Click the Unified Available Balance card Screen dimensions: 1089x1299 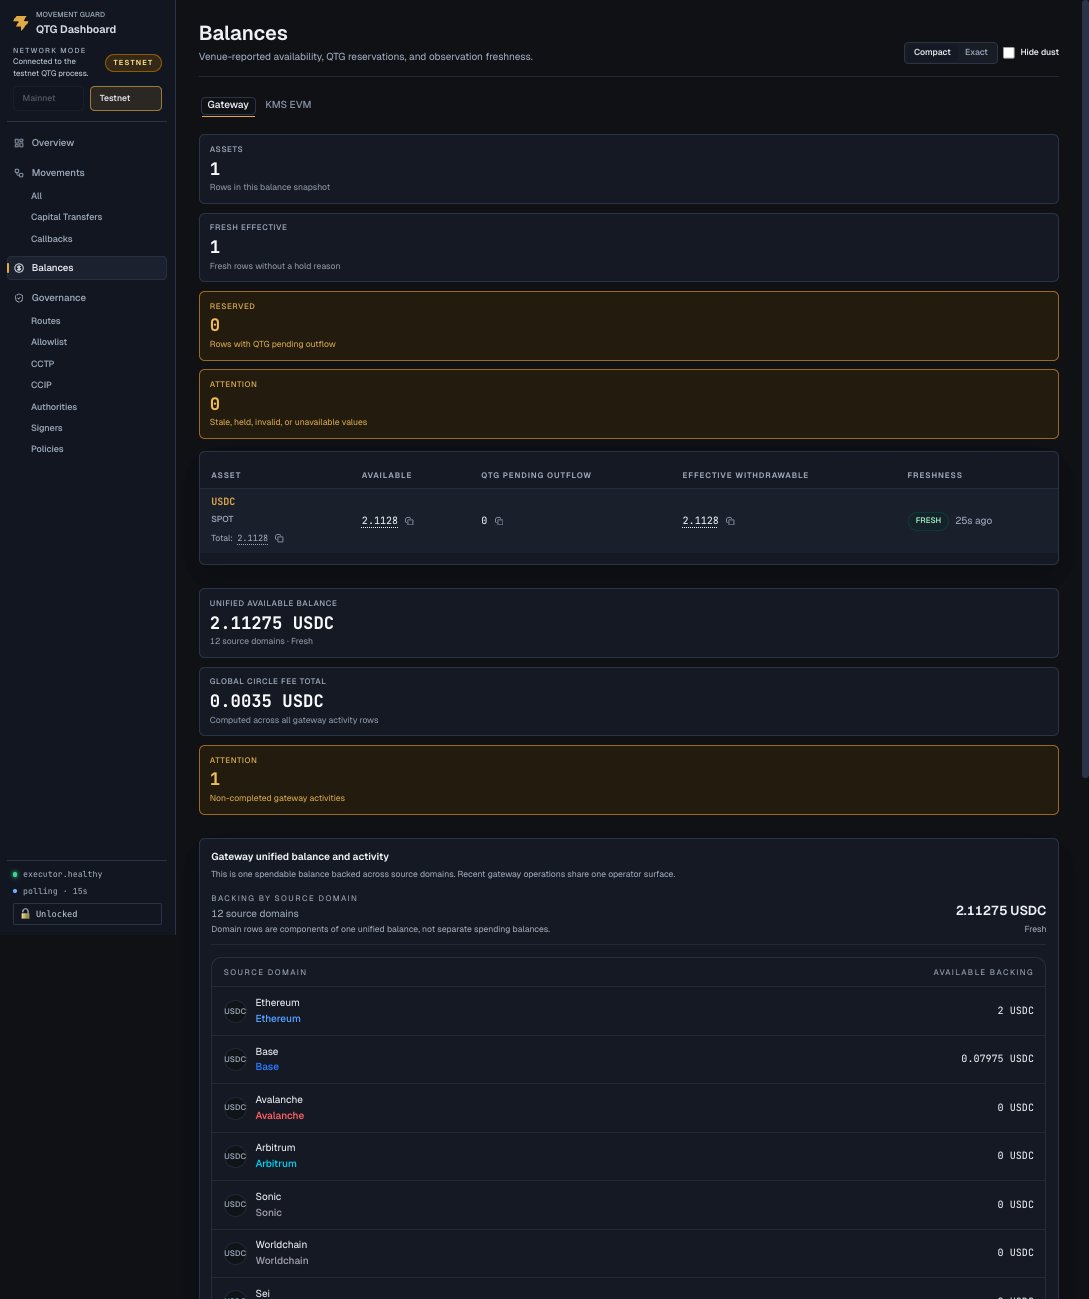coord(629,623)
